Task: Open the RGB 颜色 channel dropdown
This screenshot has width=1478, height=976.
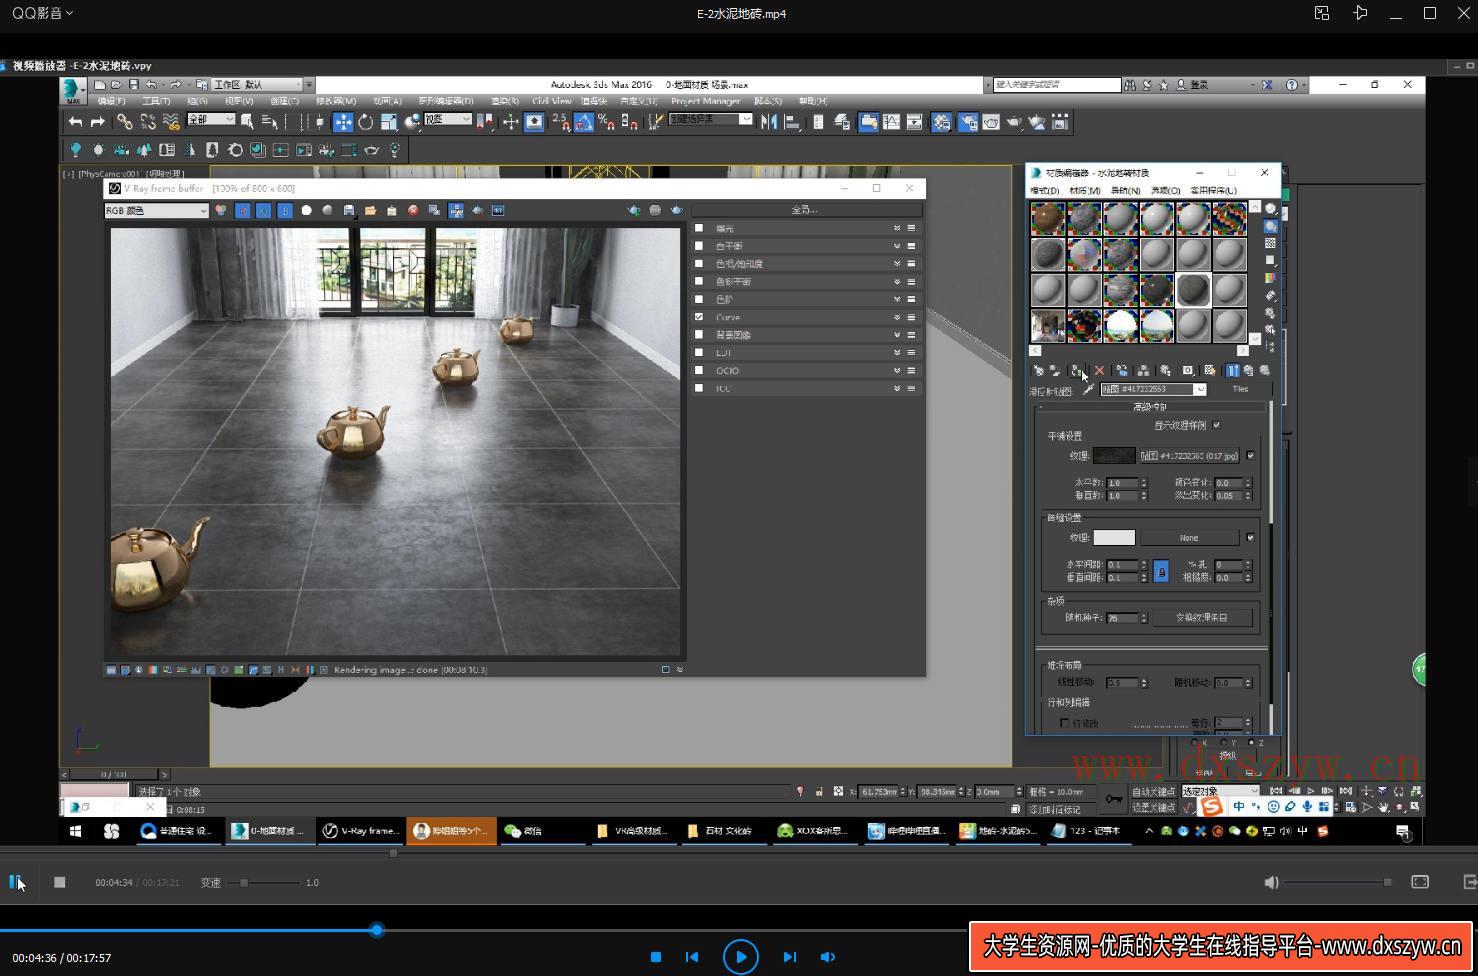Action: coord(156,210)
